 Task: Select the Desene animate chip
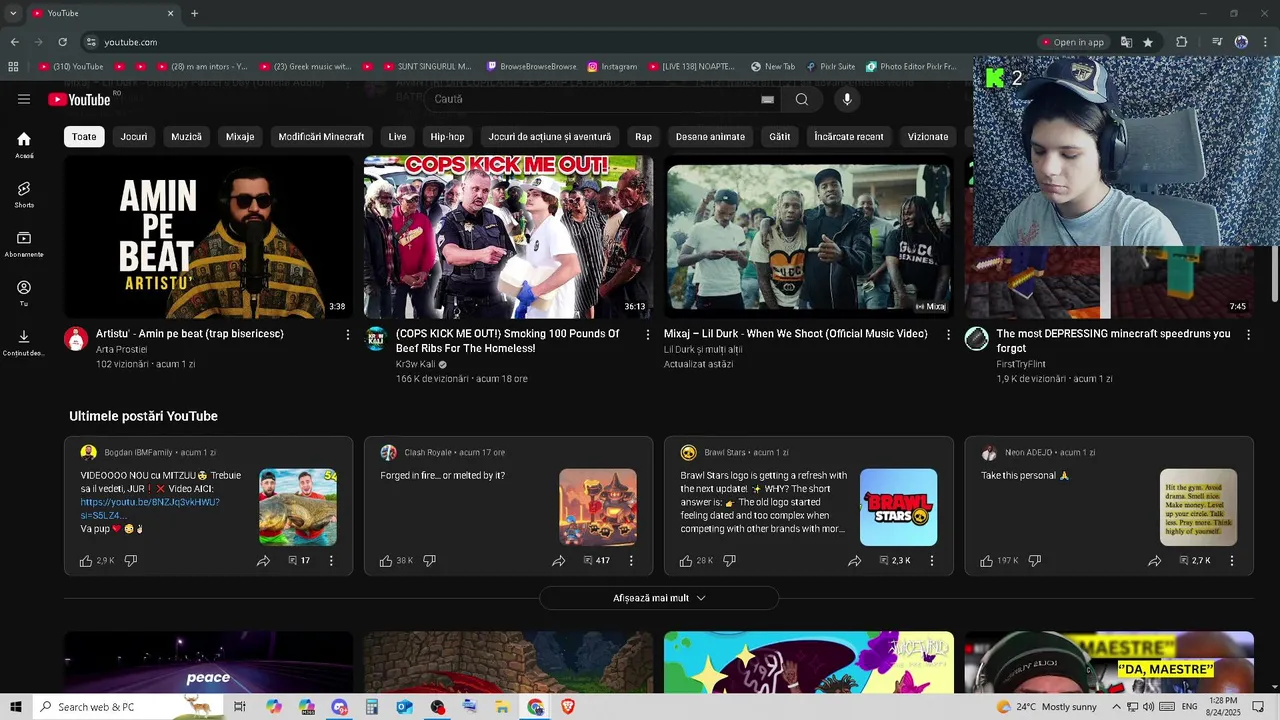[710, 137]
